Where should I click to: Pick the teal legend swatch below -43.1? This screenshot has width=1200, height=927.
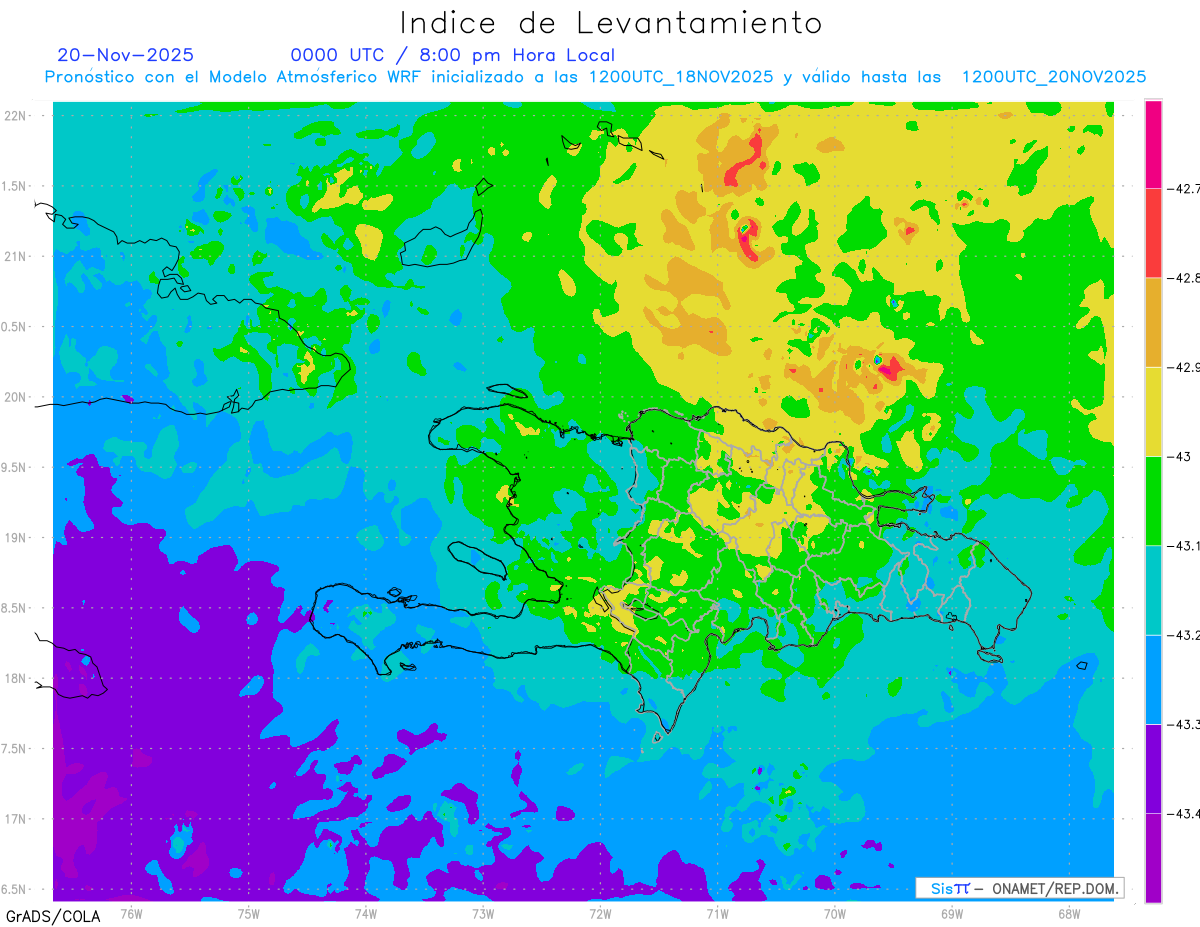(x=1153, y=590)
